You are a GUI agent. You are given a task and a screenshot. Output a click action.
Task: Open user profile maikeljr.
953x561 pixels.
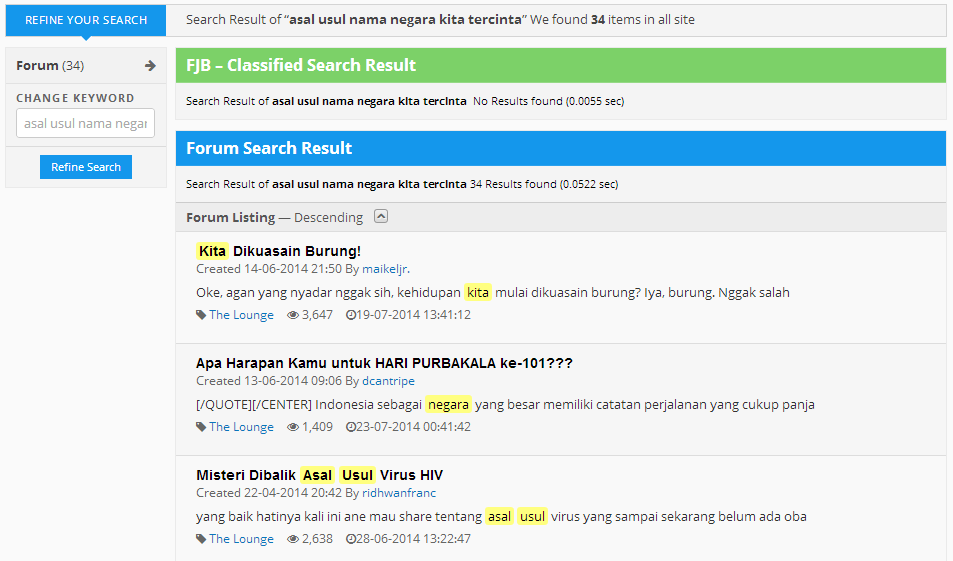coord(386,269)
